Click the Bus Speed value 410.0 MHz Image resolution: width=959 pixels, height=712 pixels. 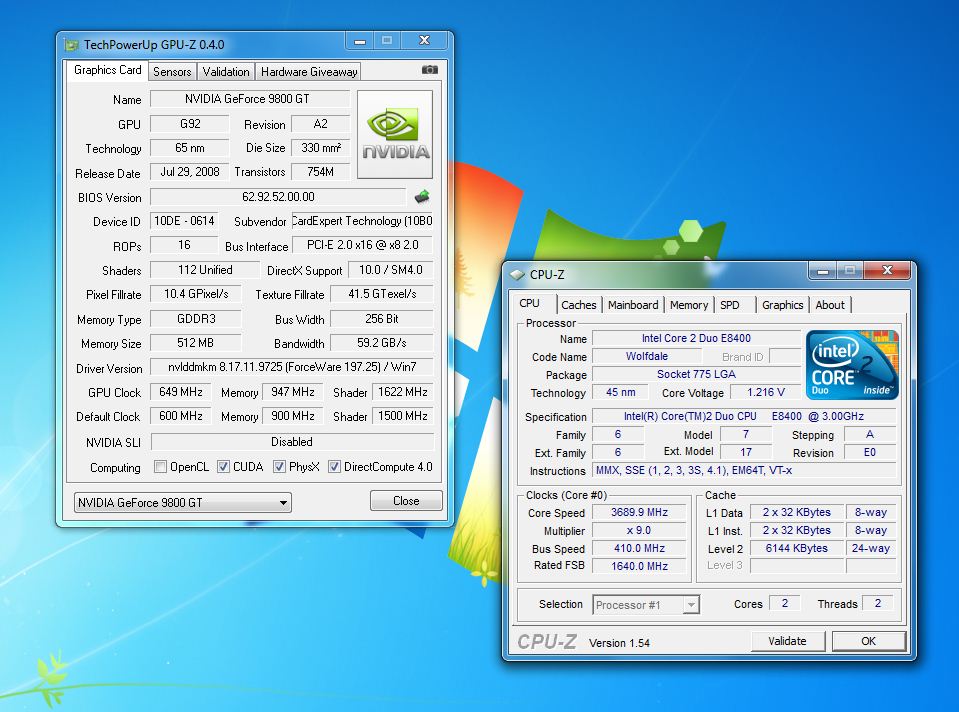[639, 549]
